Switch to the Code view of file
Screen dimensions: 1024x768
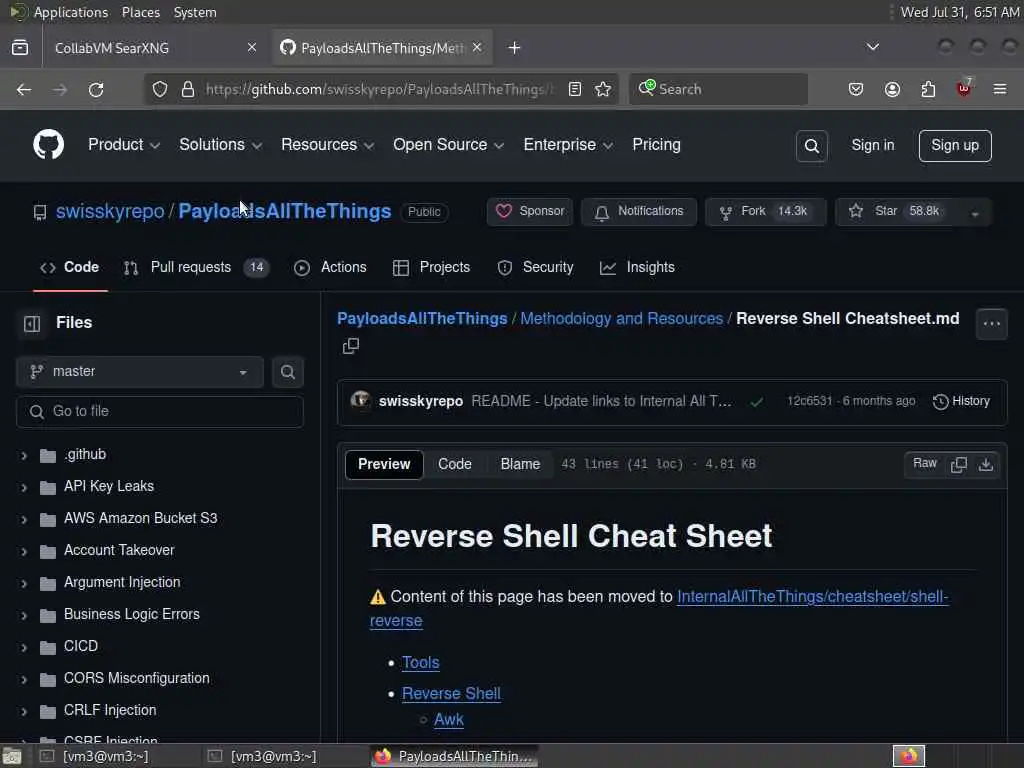455,464
